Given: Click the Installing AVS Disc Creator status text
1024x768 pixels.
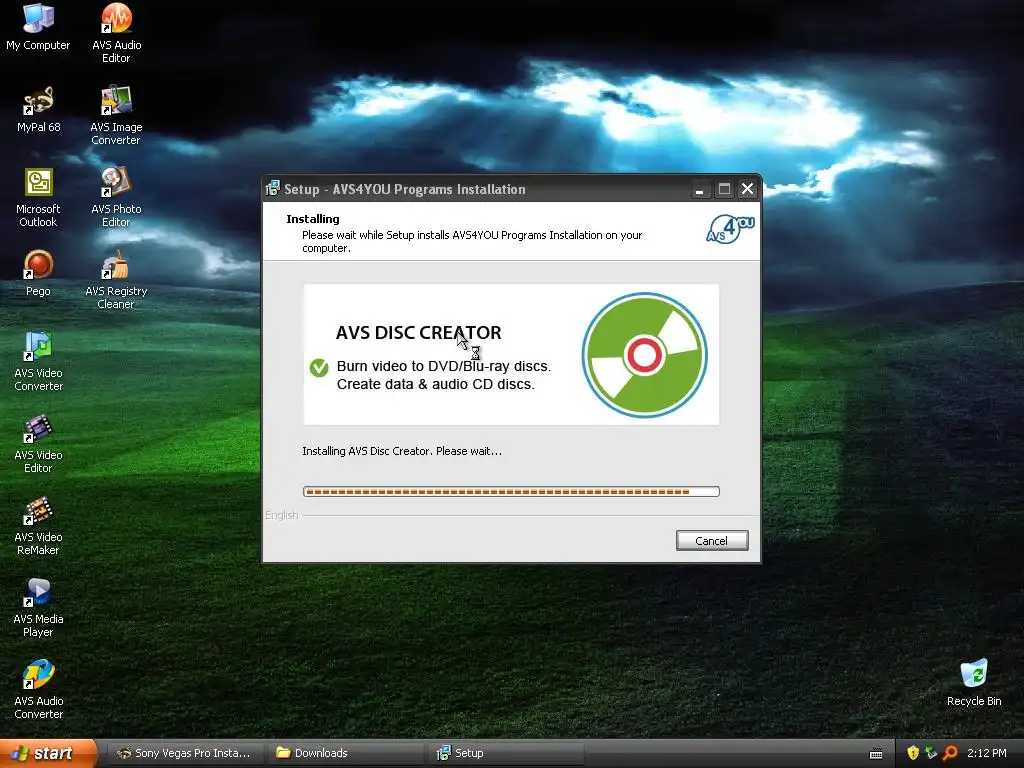Looking at the screenshot, I should pyautogui.click(x=402, y=451).
